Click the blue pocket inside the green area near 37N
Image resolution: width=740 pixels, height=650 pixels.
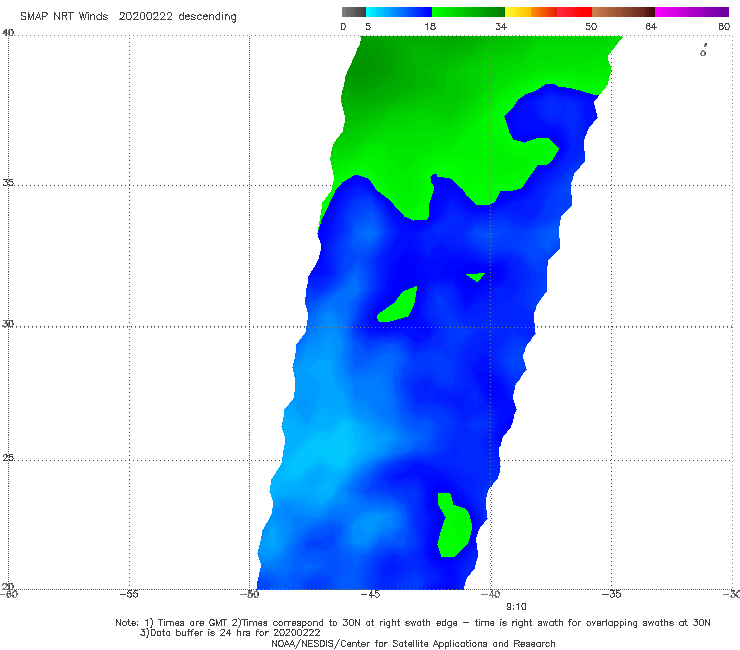[x=552, y=113]
